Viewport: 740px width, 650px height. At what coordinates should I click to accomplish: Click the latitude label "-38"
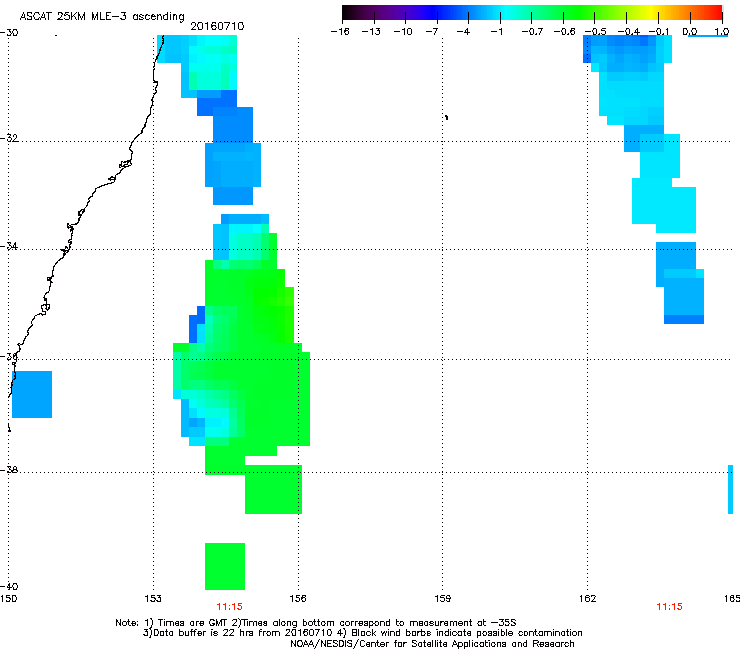pyautogui.click(x=9, y=470)
